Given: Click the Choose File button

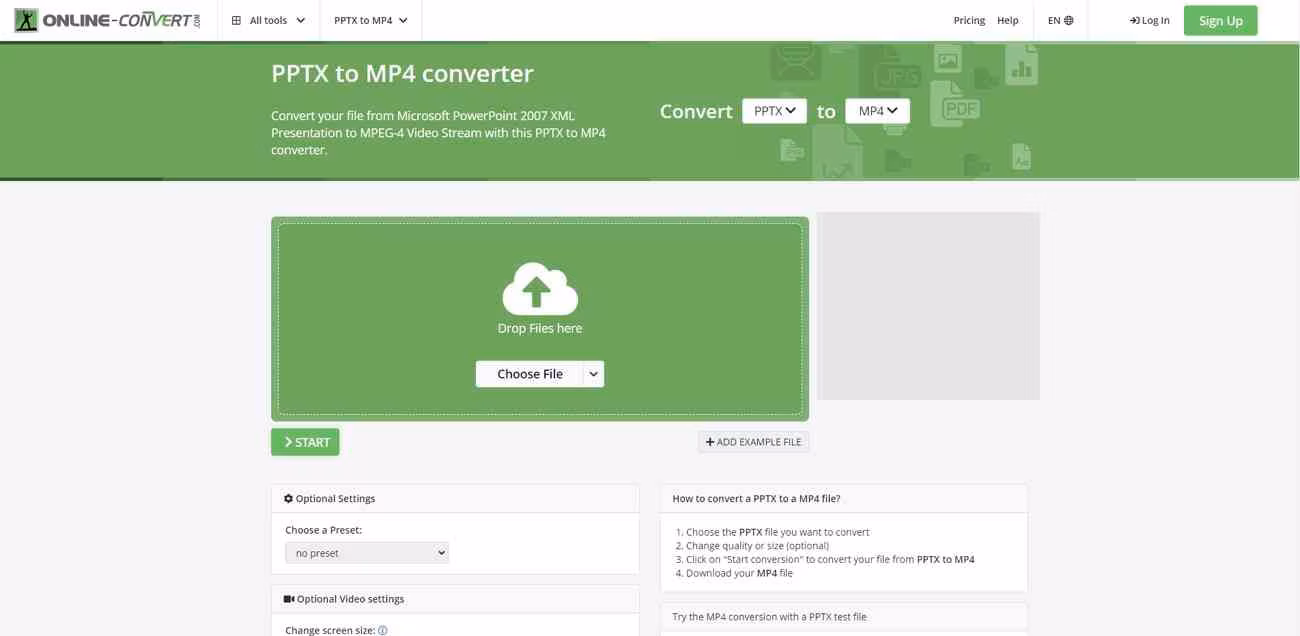Looking at the screenshot, I should point(530,374).
